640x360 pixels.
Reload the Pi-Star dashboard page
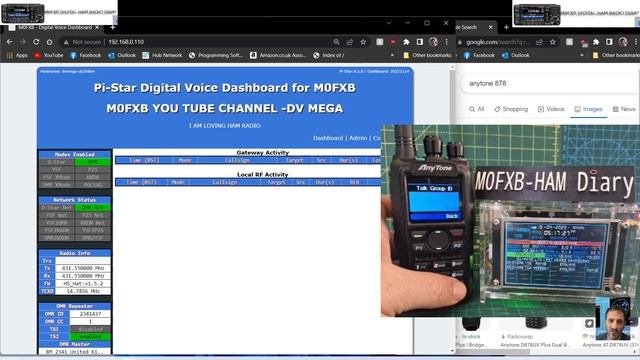click(36, 42)
